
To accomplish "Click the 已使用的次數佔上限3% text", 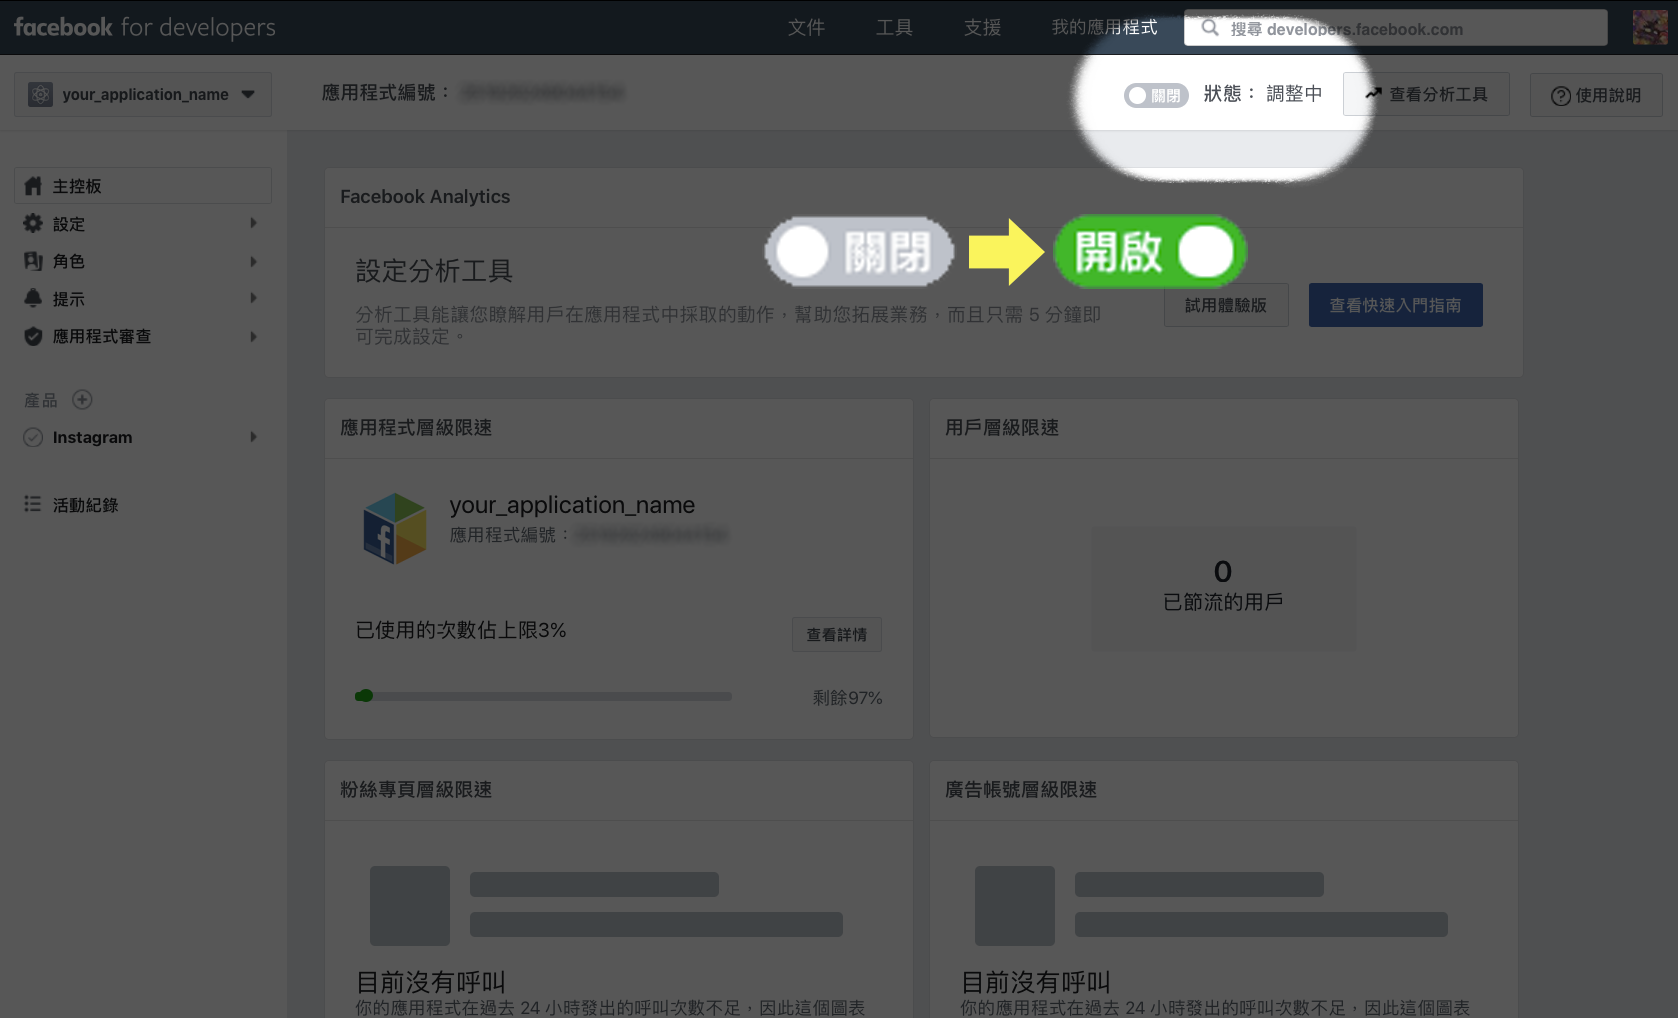I will [461, 630].
